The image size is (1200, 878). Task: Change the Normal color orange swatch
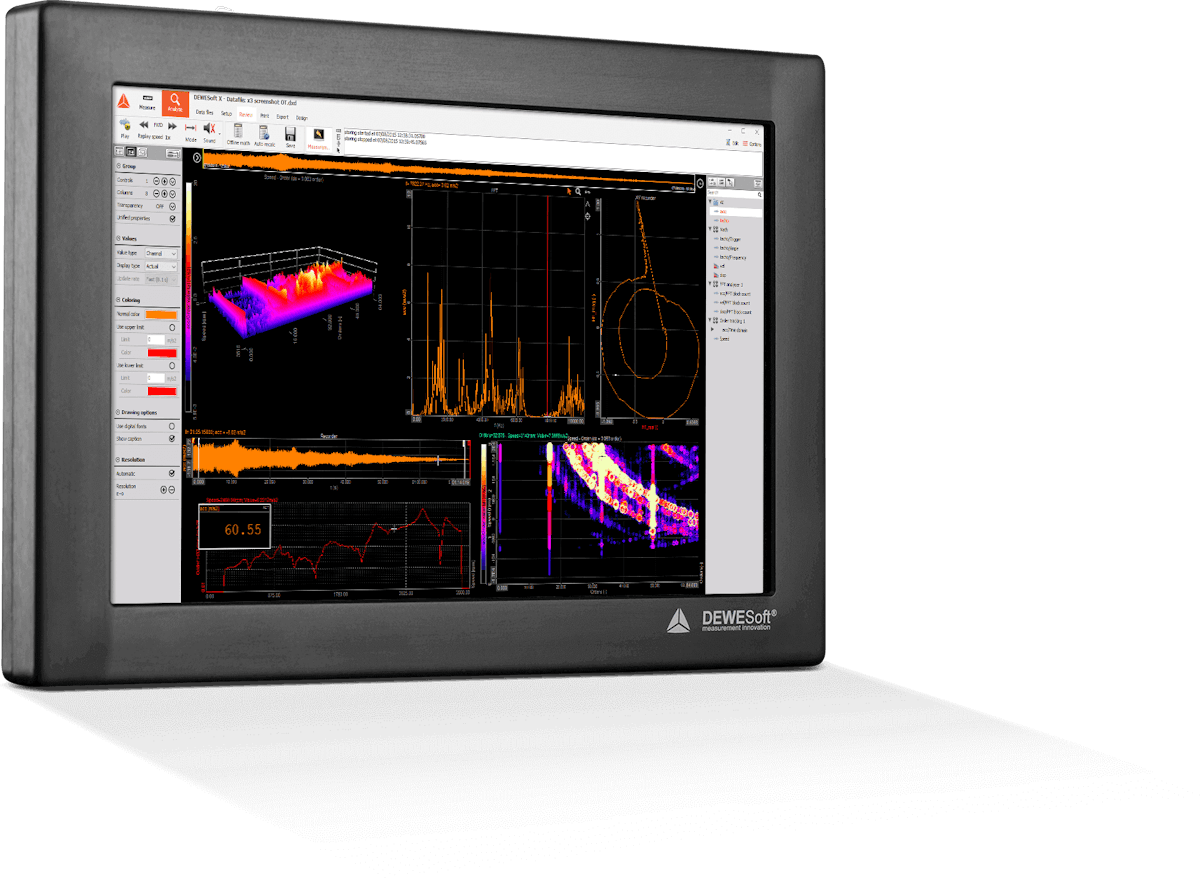point(160,312)
